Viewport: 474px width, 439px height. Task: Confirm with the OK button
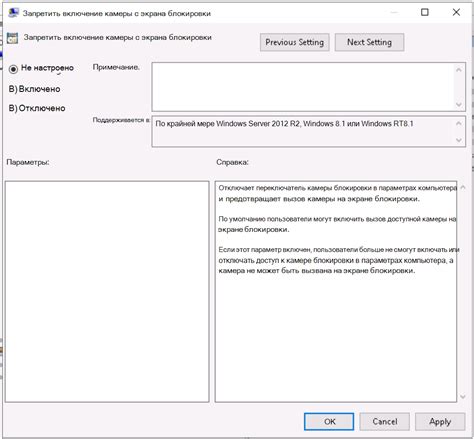coord(329,422)
